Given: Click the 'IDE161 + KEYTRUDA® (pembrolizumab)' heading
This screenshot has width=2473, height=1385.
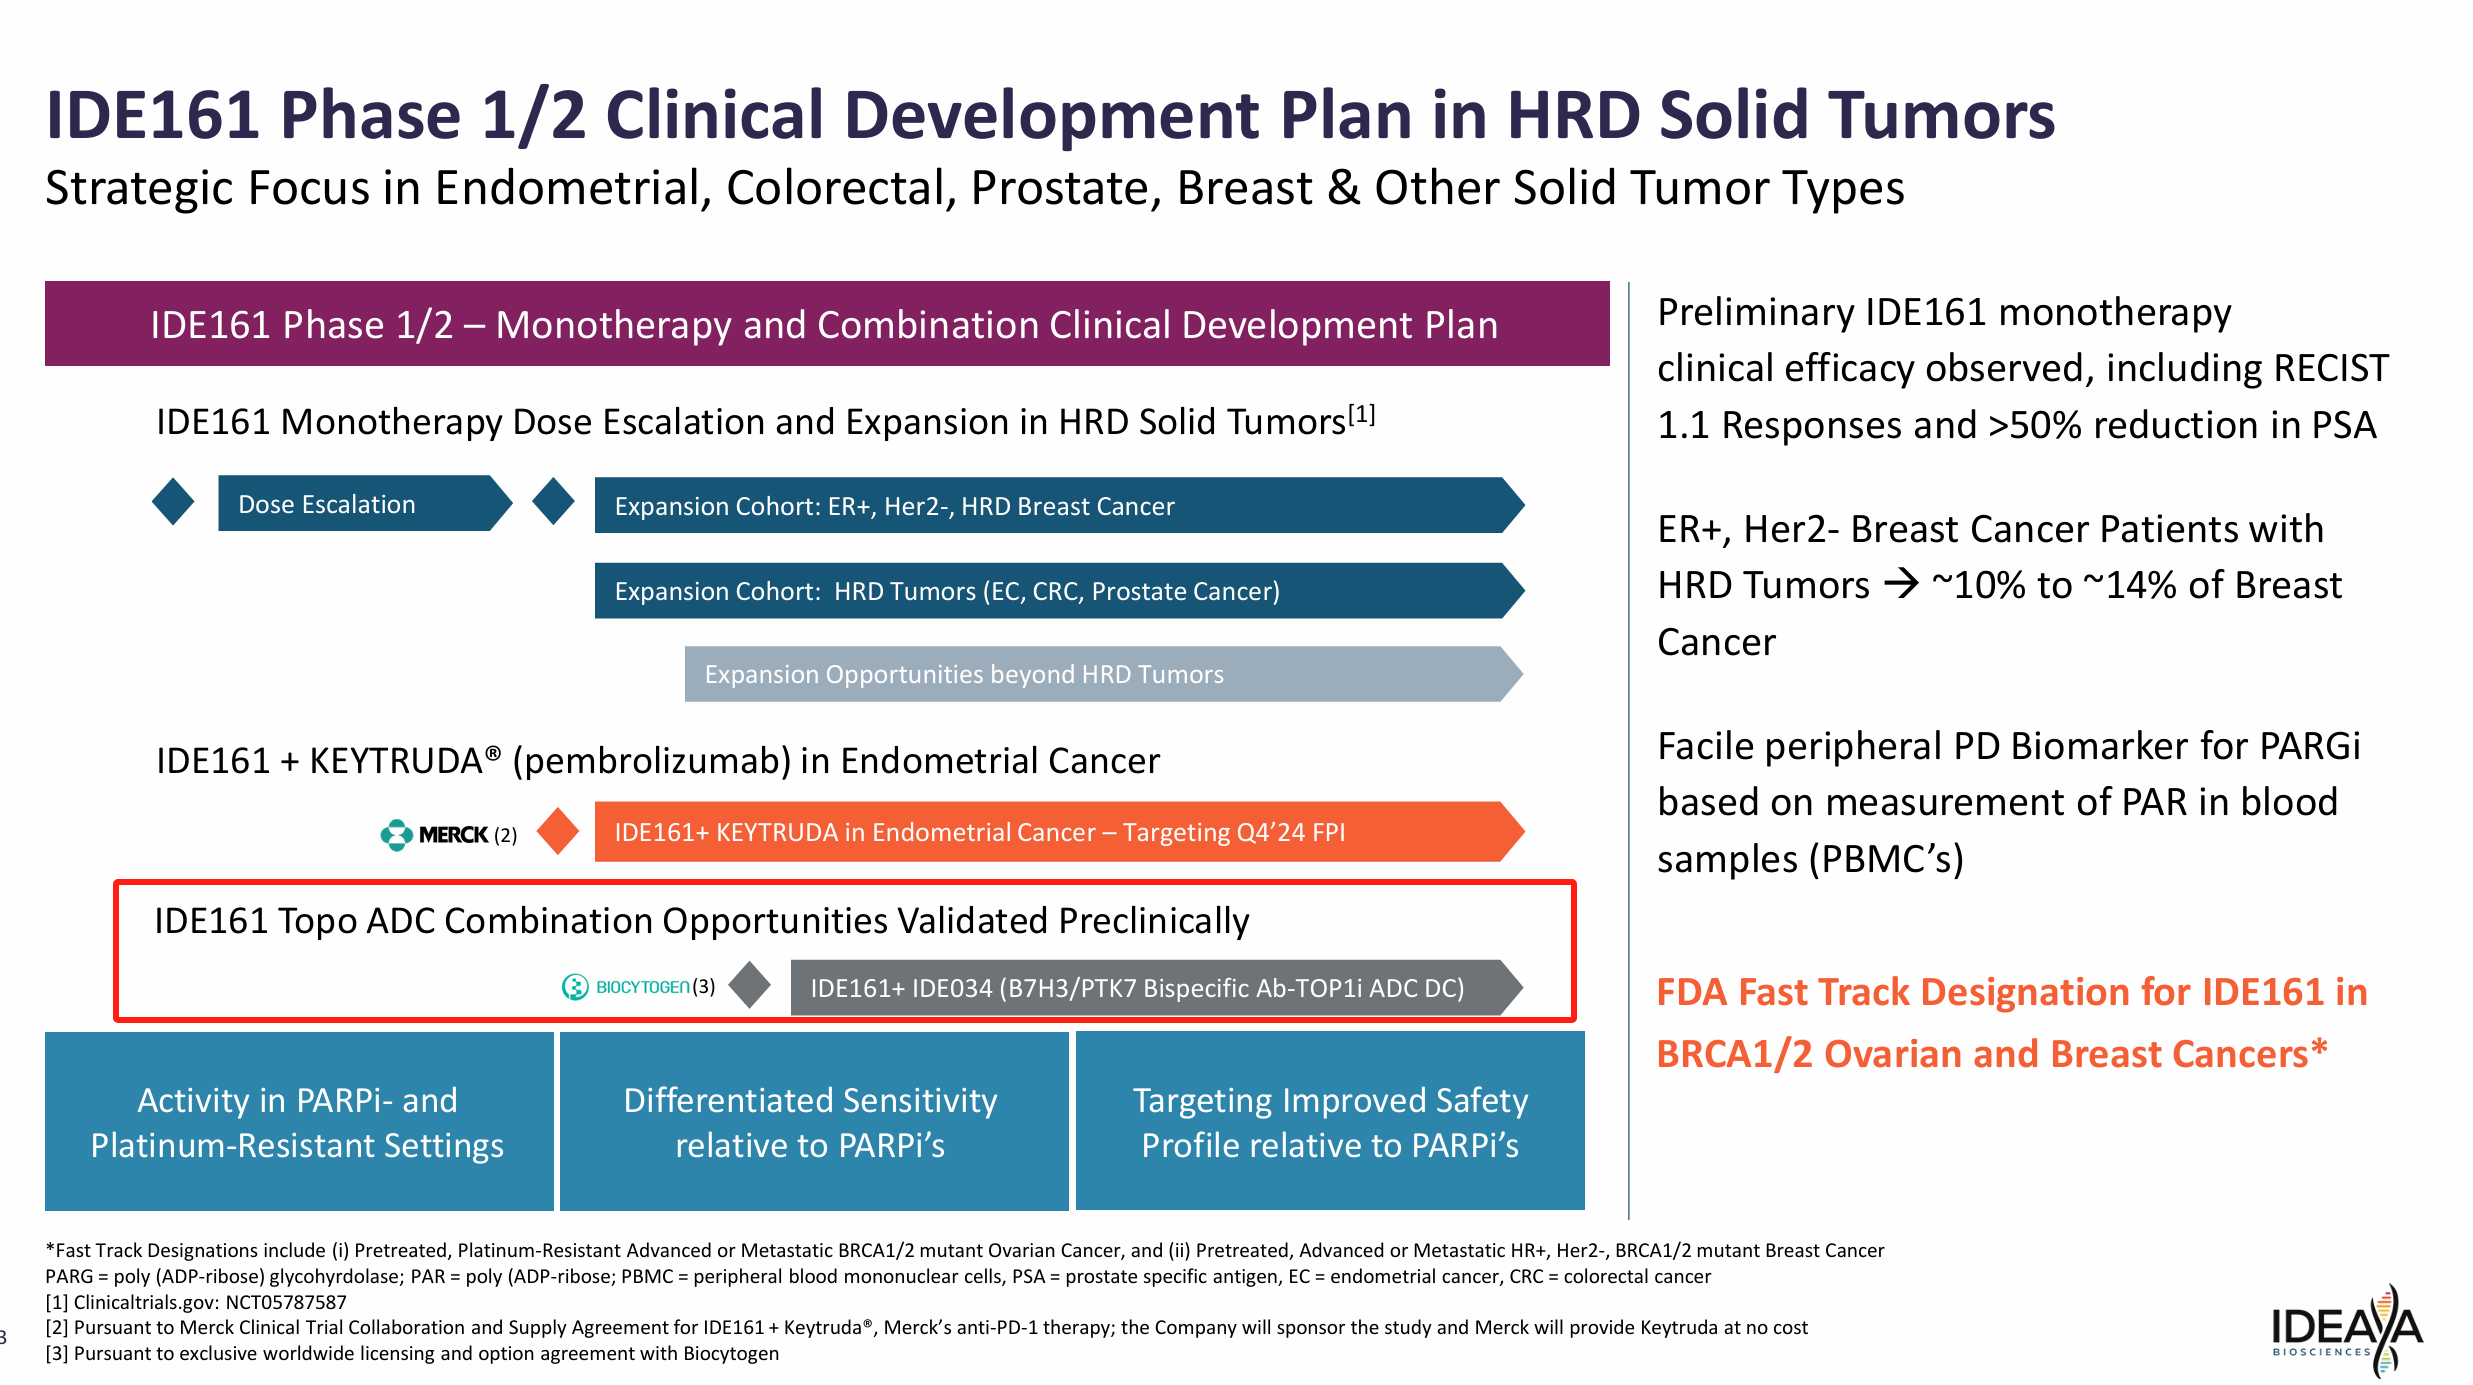Looking at the screenshot, I should [x=657, y=761].
